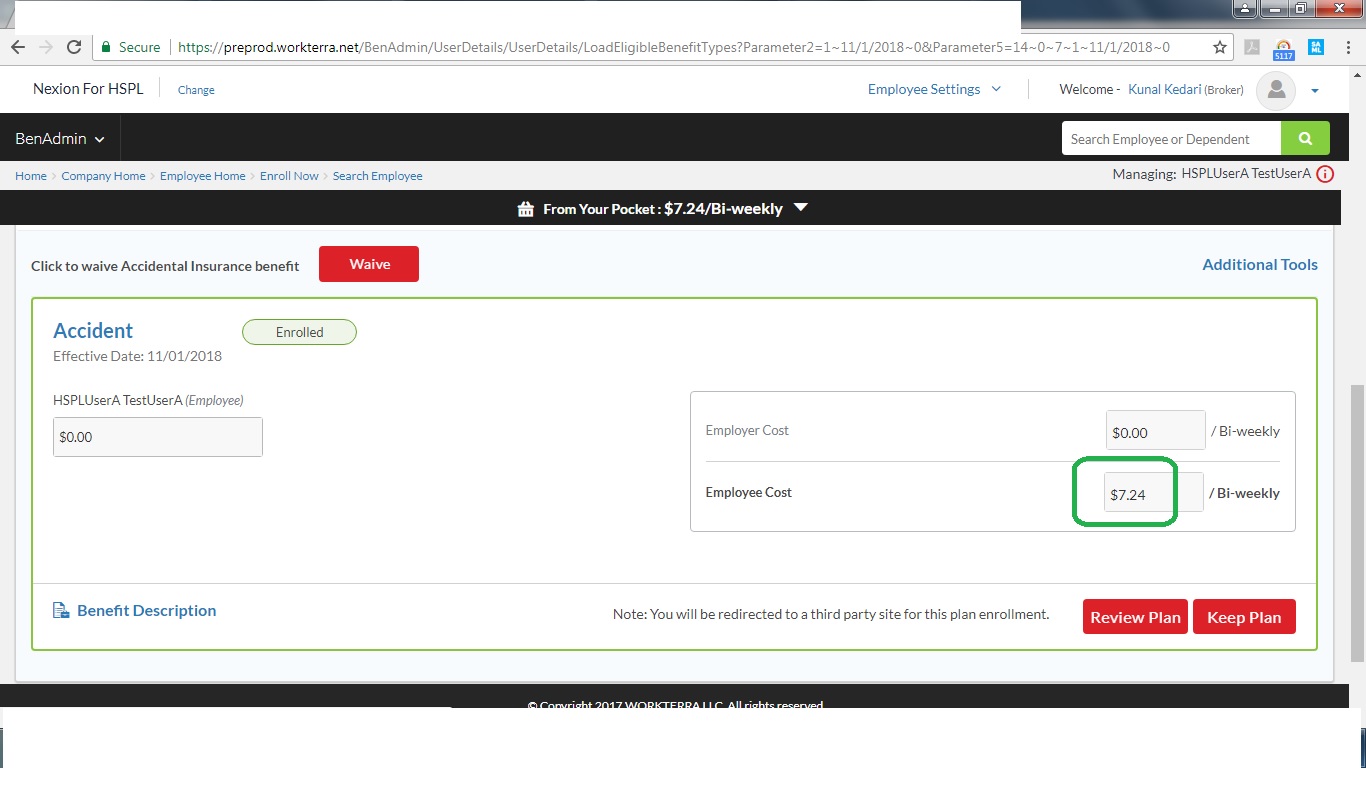Screen dimensions: 1366x812
Task: Click the basket icon in pocket bar
Action: tap(525, 209)
